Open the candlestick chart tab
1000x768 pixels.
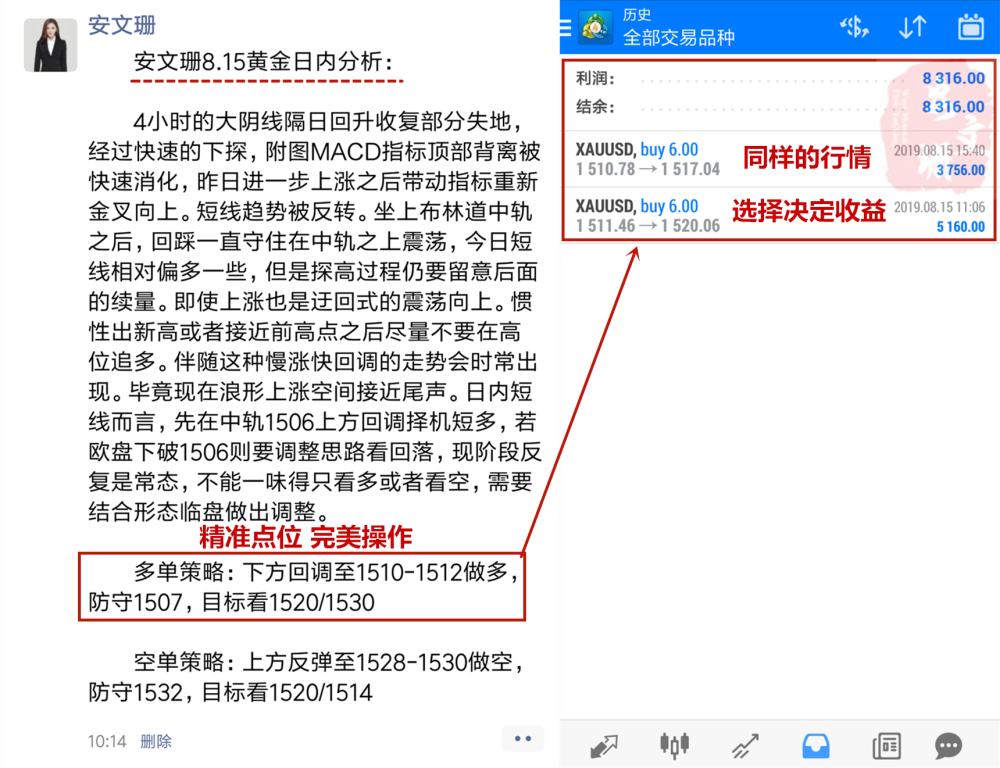(674, 744)
